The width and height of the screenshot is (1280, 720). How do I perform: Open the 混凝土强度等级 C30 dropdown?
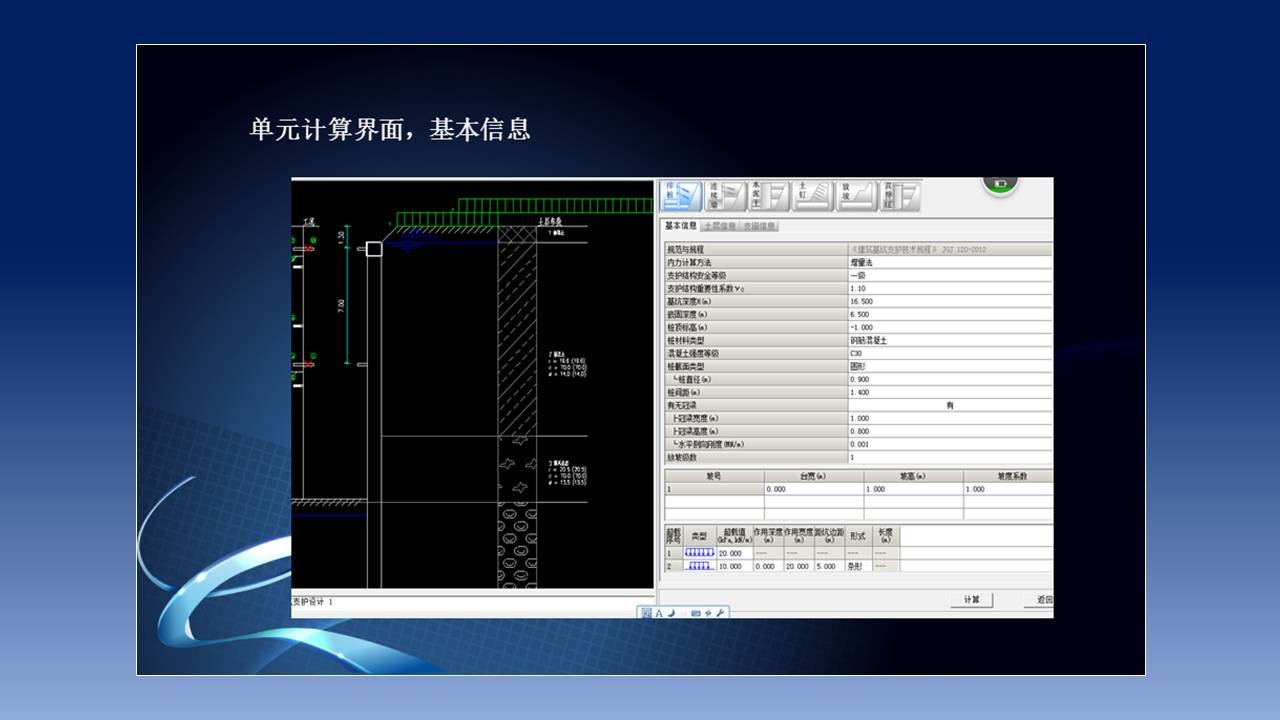coord(948,353)
